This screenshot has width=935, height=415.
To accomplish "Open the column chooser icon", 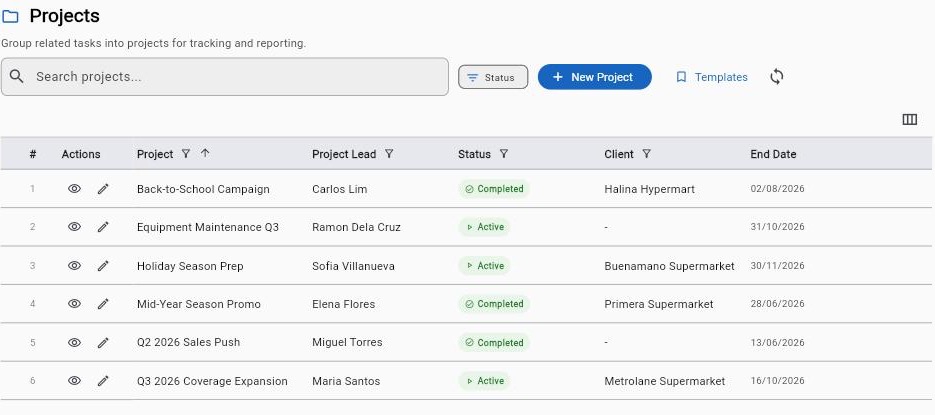I will coord(909,120).
